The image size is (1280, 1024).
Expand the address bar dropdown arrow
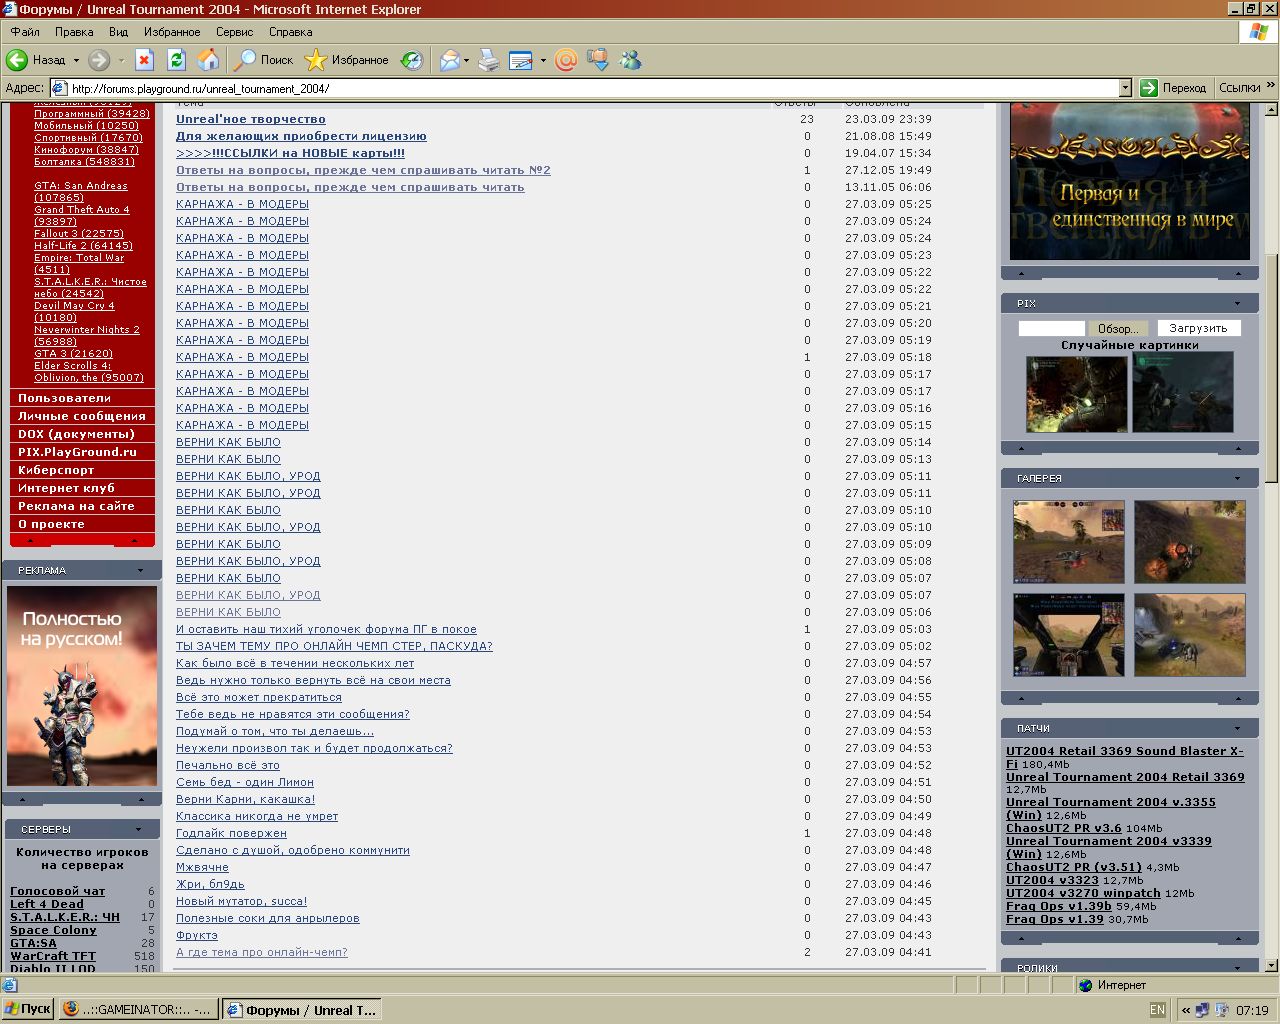point(1124,88)
